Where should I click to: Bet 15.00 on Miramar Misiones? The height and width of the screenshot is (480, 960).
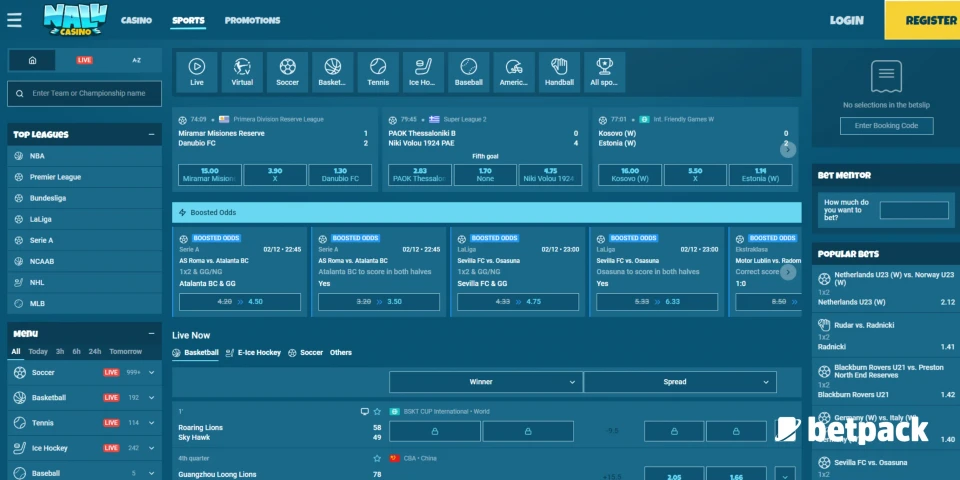coord(209,175)
